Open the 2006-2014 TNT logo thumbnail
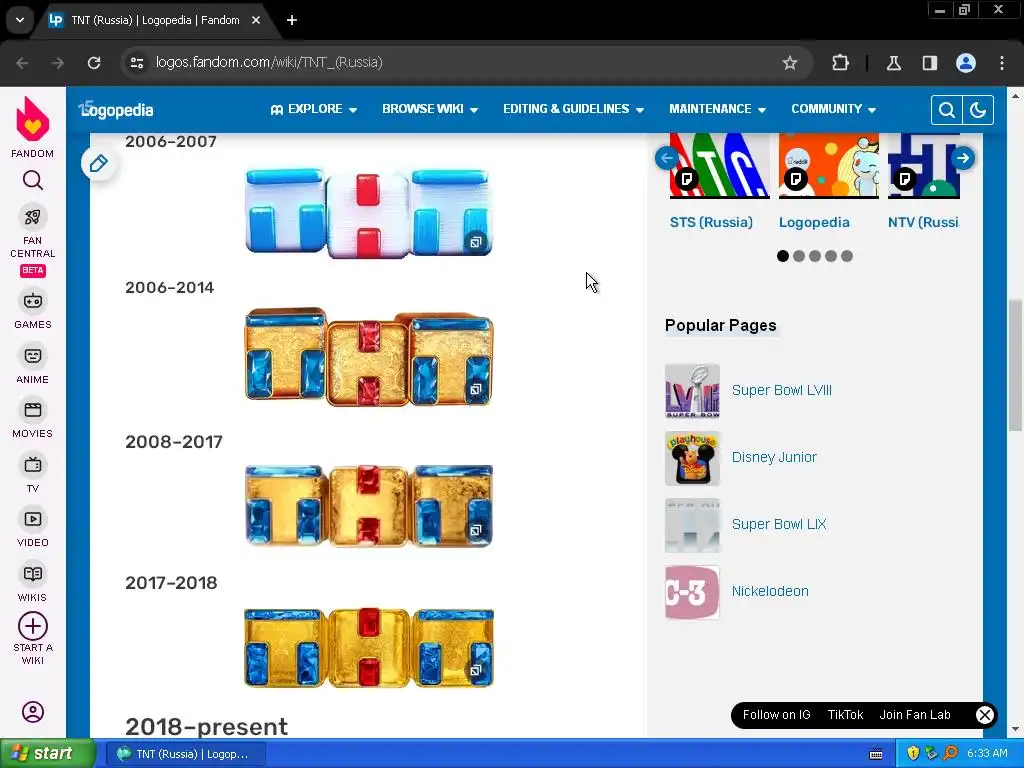This screenshot has width=1024, height=768. (369, 357)
